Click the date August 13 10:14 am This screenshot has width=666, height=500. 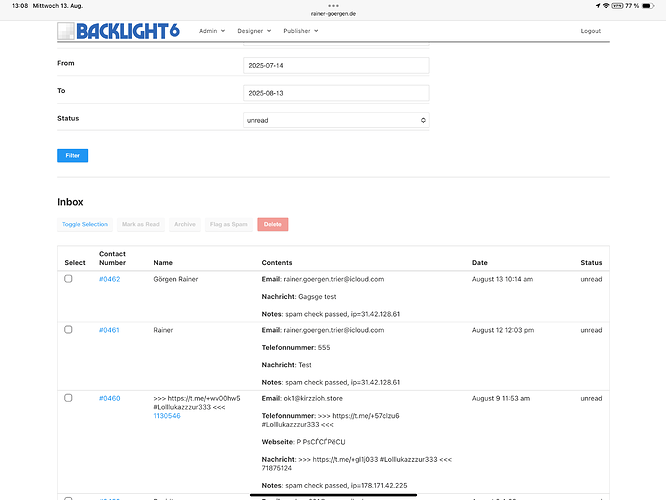click(x=502, y=279)
